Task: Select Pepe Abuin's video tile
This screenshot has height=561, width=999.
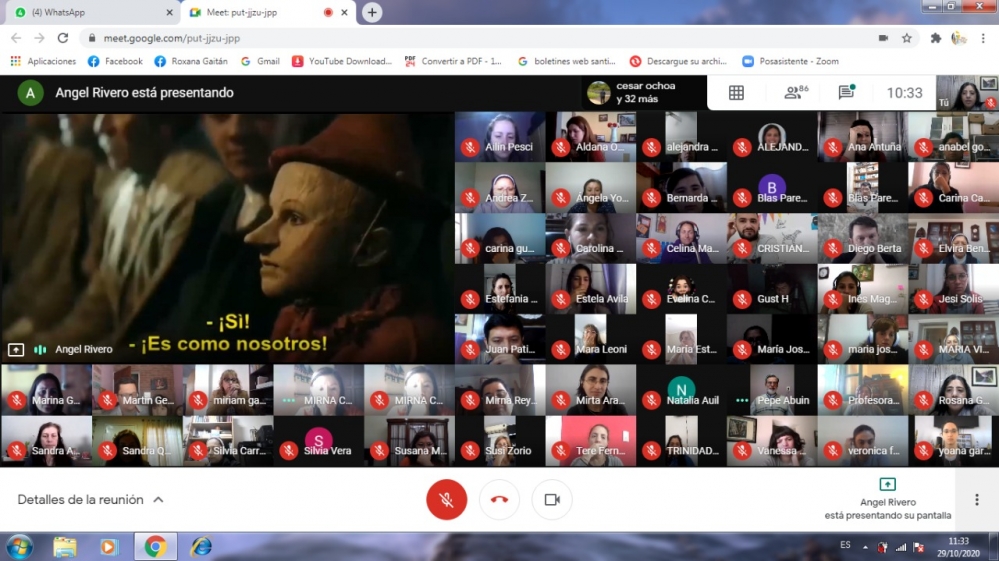Action: click(x=772, y=390)
